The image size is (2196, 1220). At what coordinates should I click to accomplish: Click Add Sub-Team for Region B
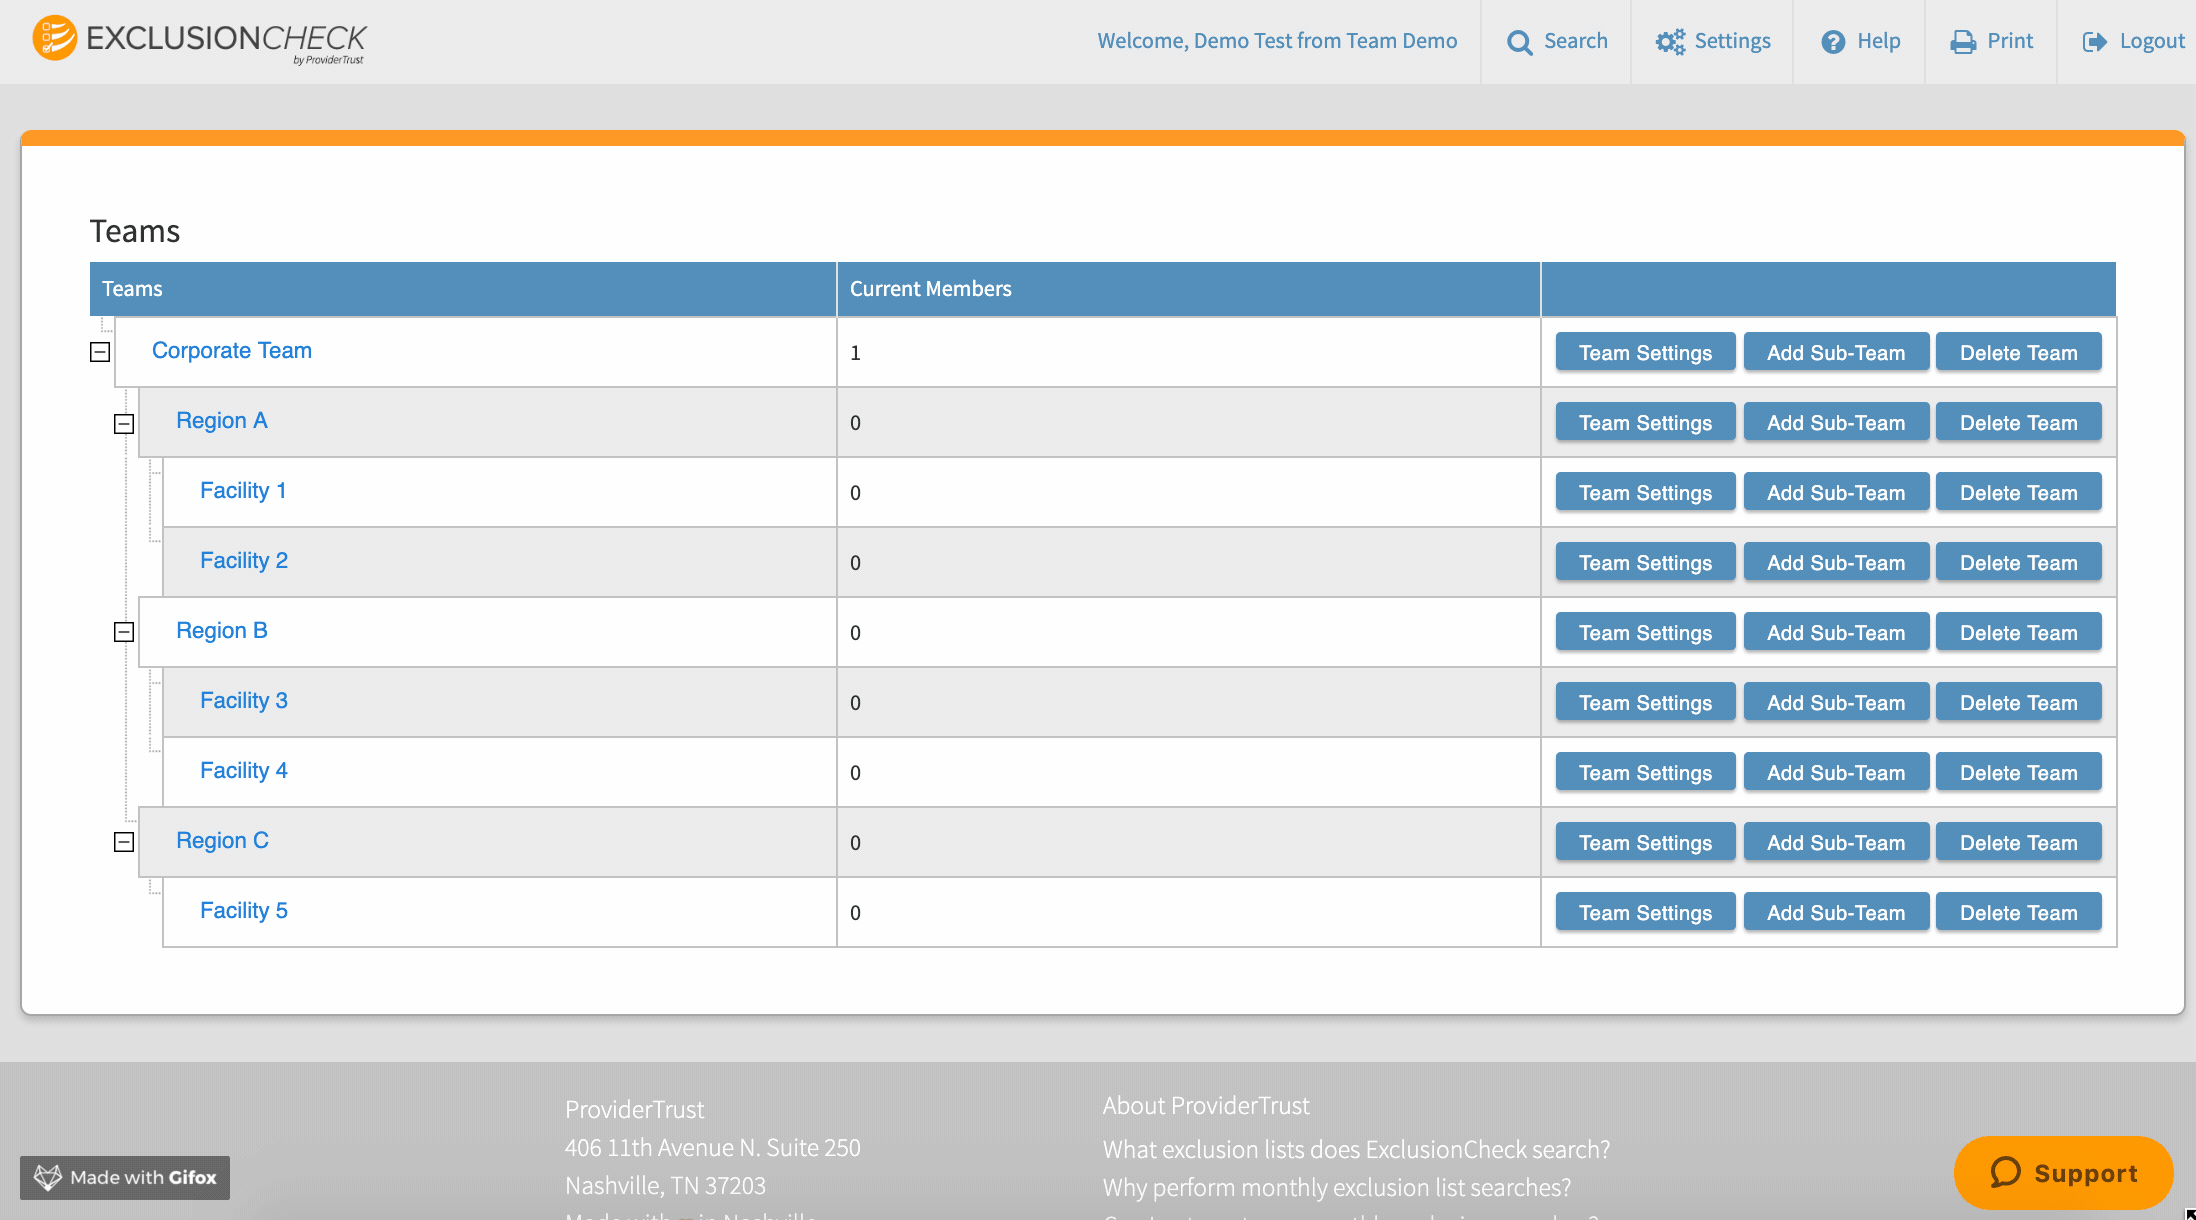(1835, 632)
